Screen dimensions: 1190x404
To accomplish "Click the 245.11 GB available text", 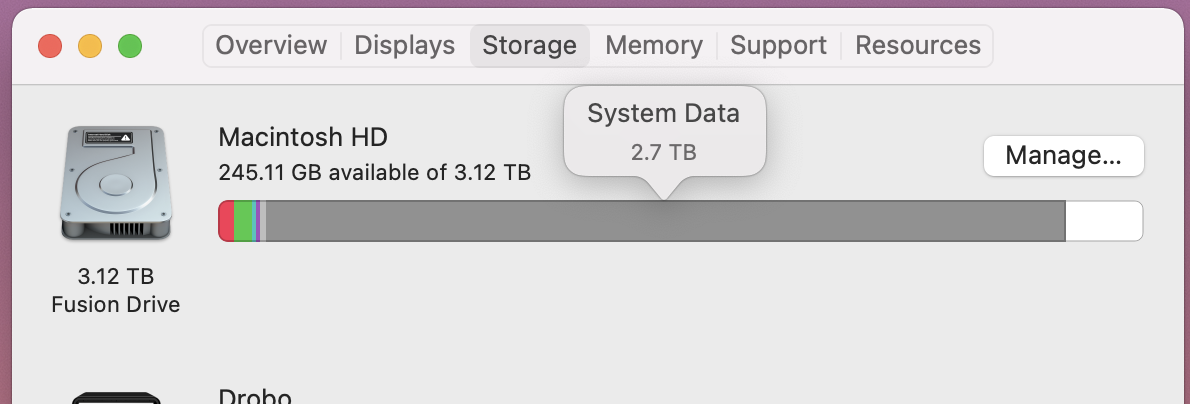I will pos(374,172).
